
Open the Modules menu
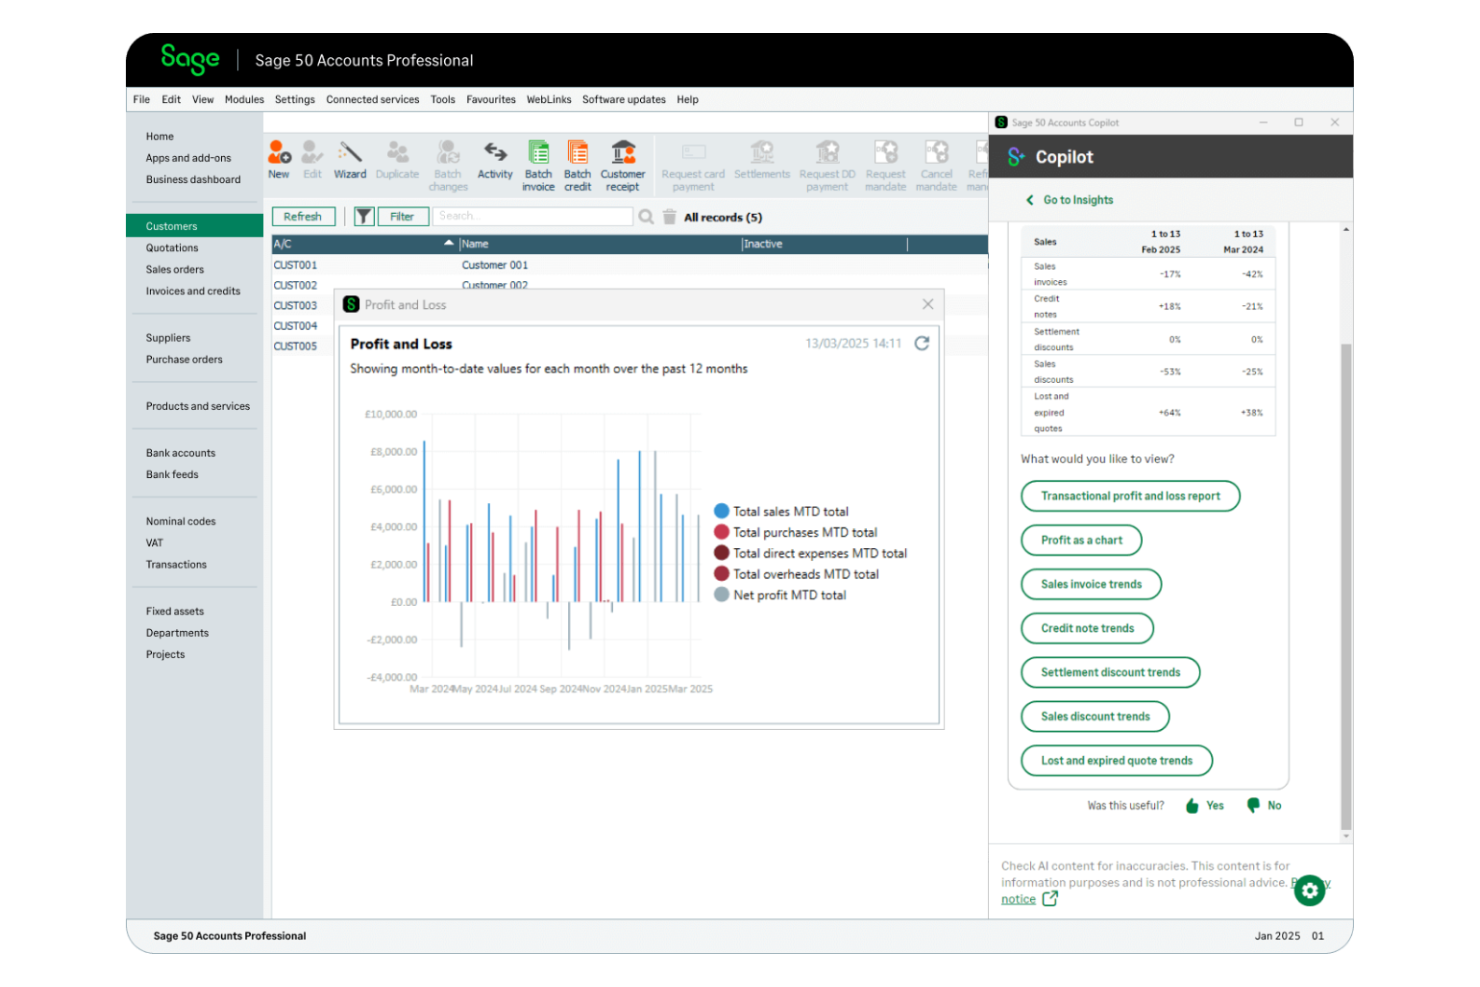pyautogui.click(x=244, y=100)
